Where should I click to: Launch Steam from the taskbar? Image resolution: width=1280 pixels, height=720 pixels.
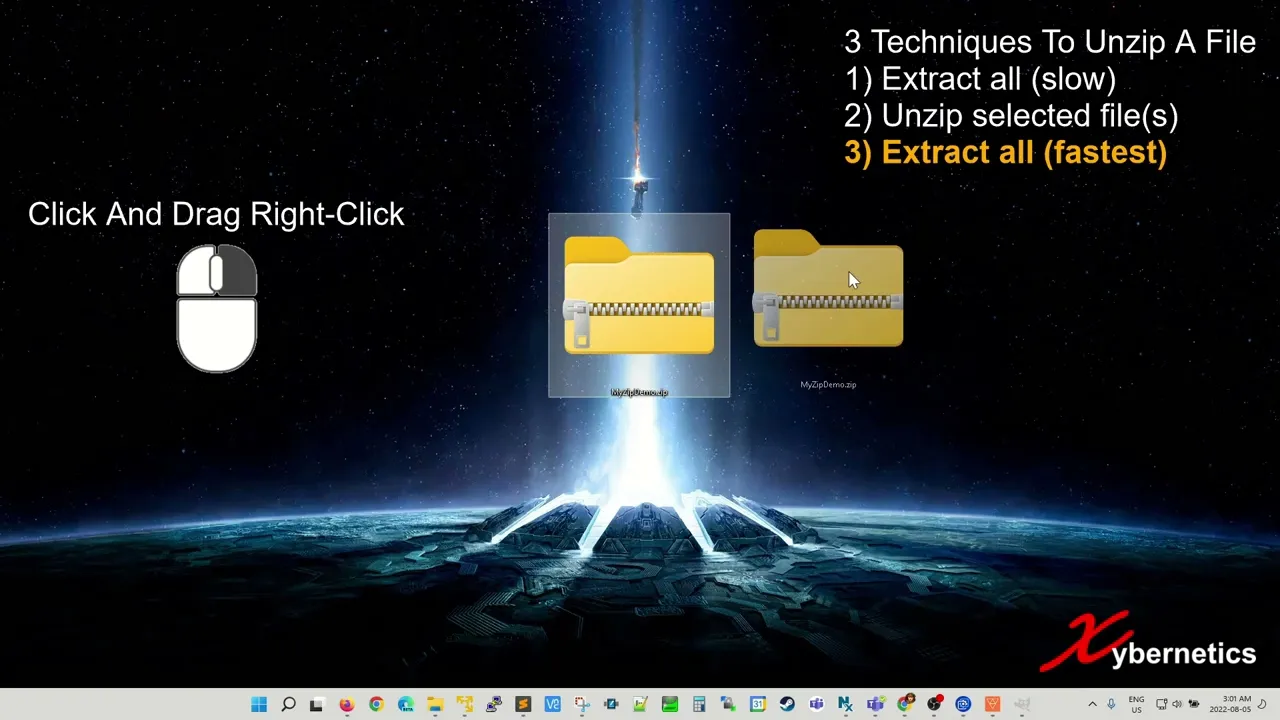pos(787,704)
